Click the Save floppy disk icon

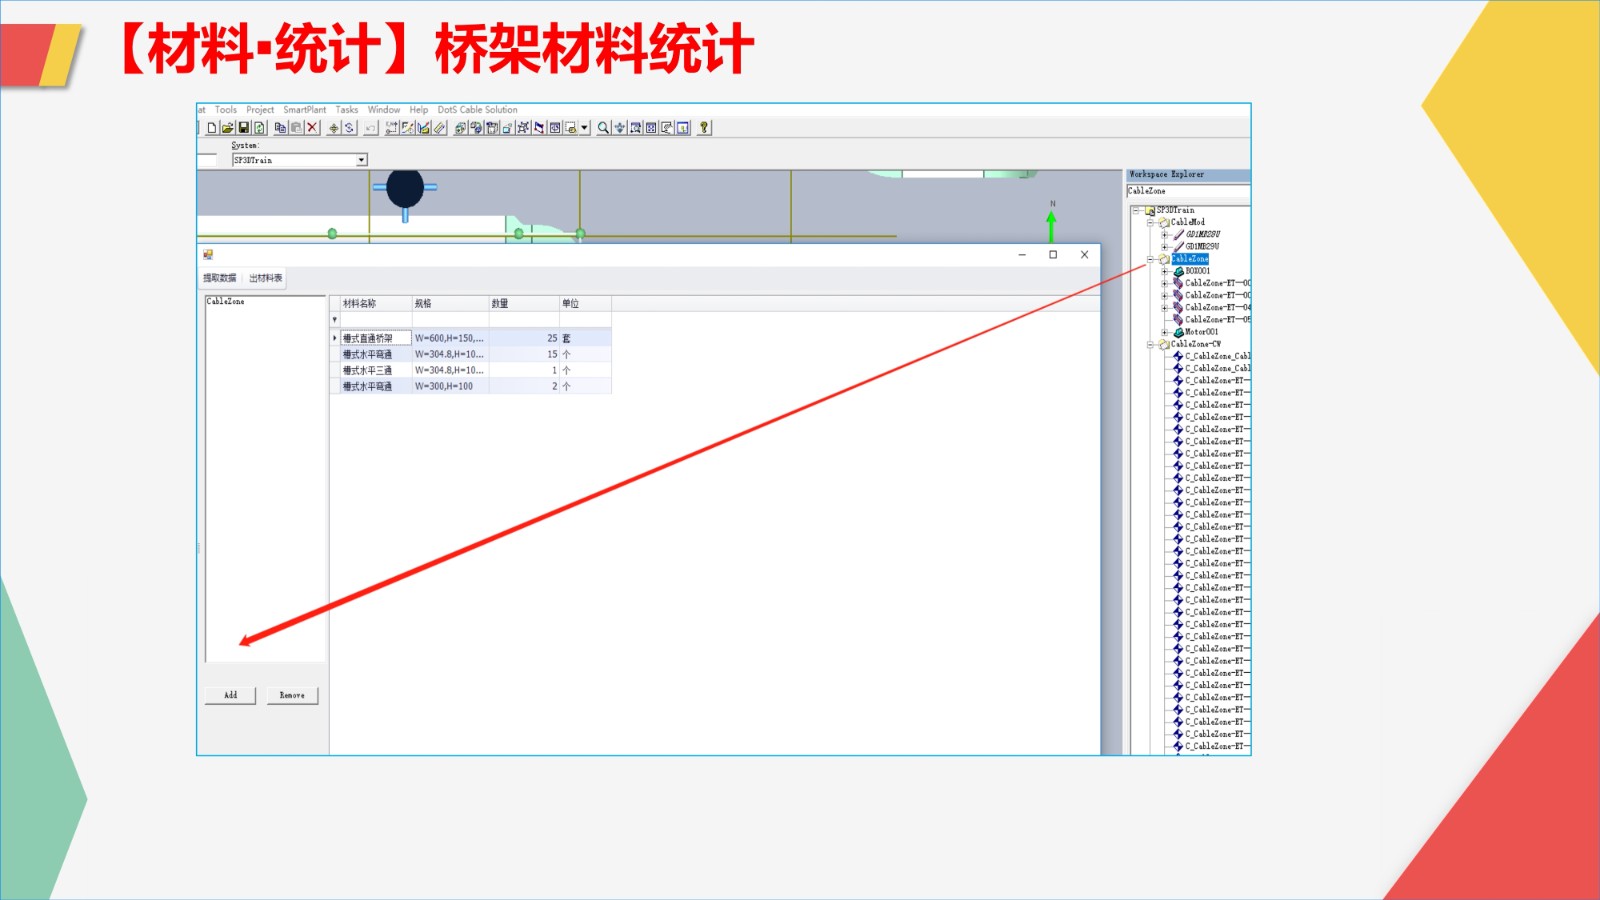click(243, 128)
